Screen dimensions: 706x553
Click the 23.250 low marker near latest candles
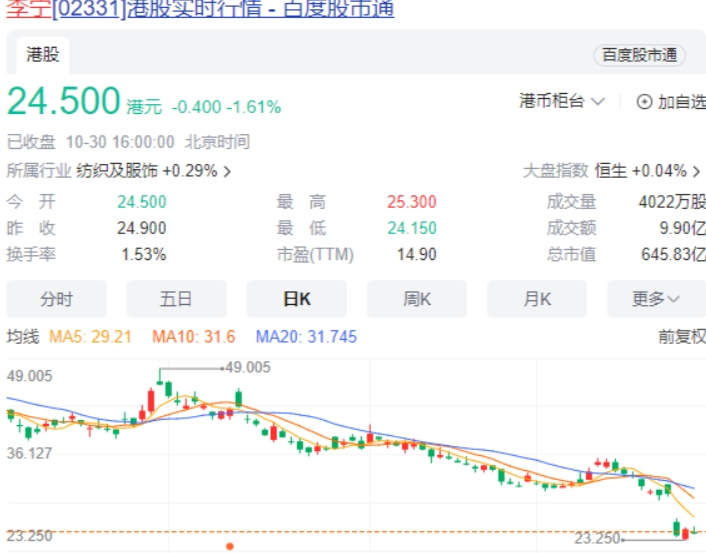[x=597, y=538]
